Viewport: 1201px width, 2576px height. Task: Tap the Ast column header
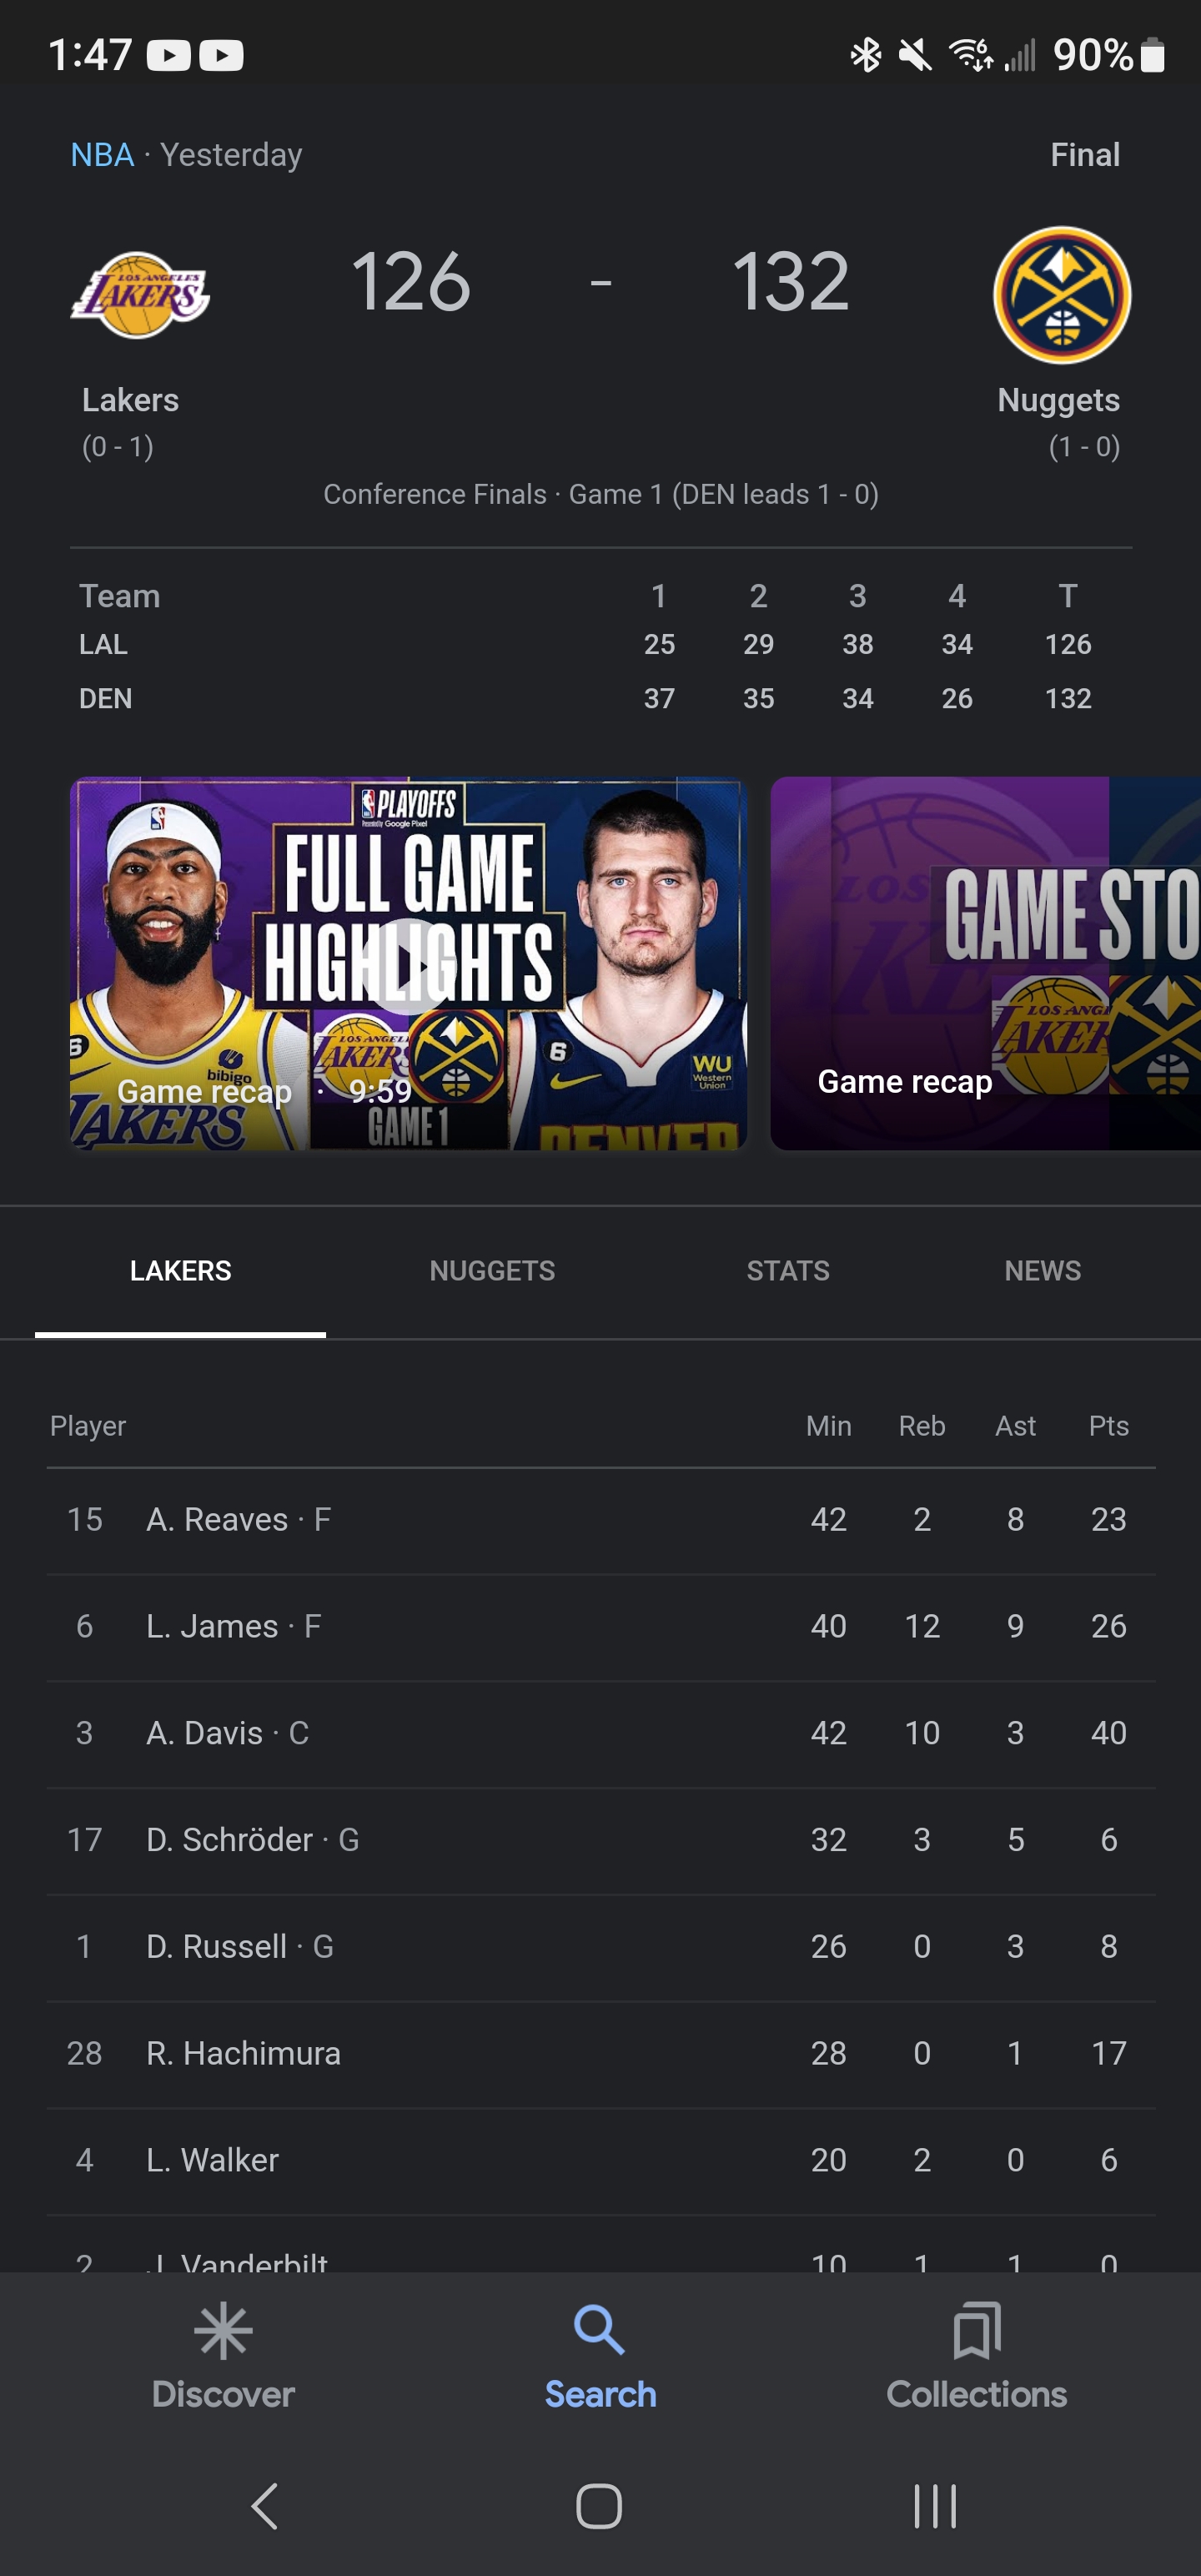1015,1426
